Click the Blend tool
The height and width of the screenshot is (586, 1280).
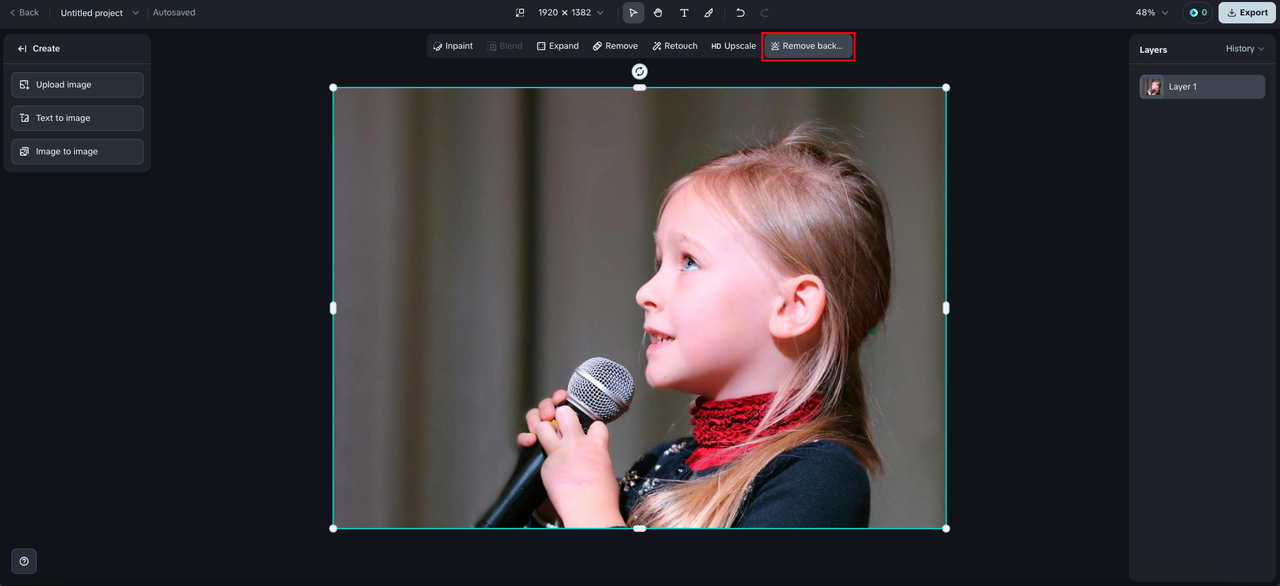pos(505,46)
